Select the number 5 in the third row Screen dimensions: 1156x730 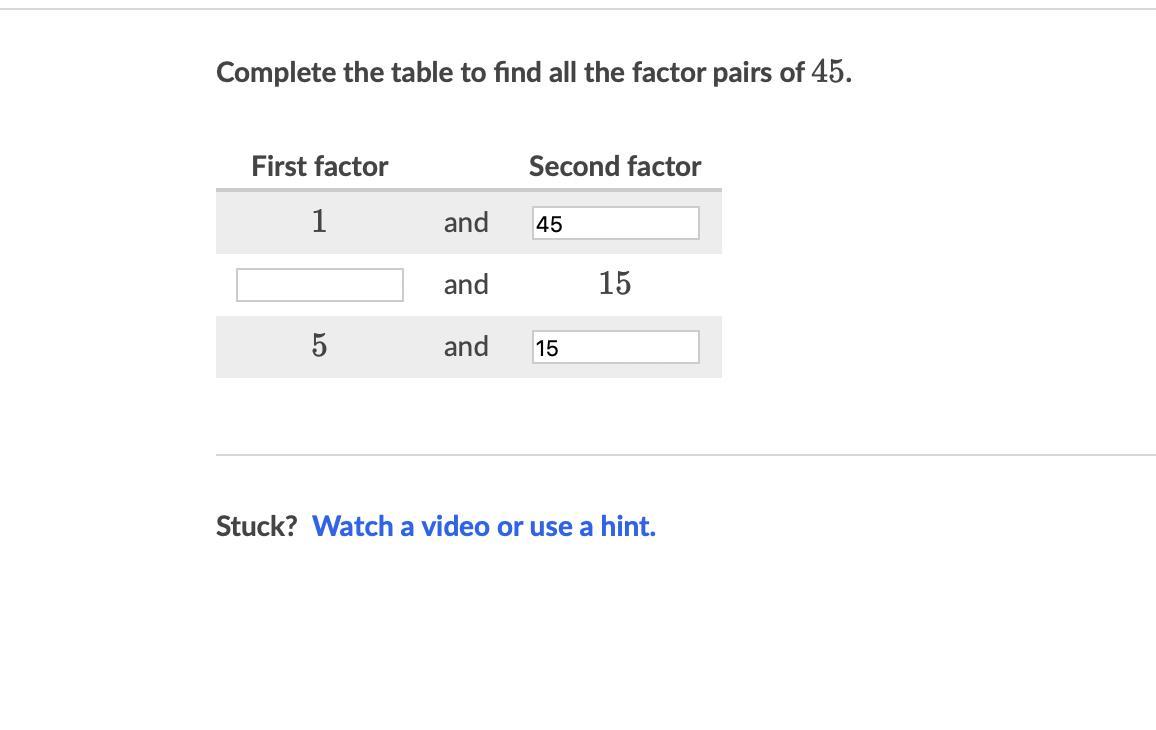(x=319, y=345)
